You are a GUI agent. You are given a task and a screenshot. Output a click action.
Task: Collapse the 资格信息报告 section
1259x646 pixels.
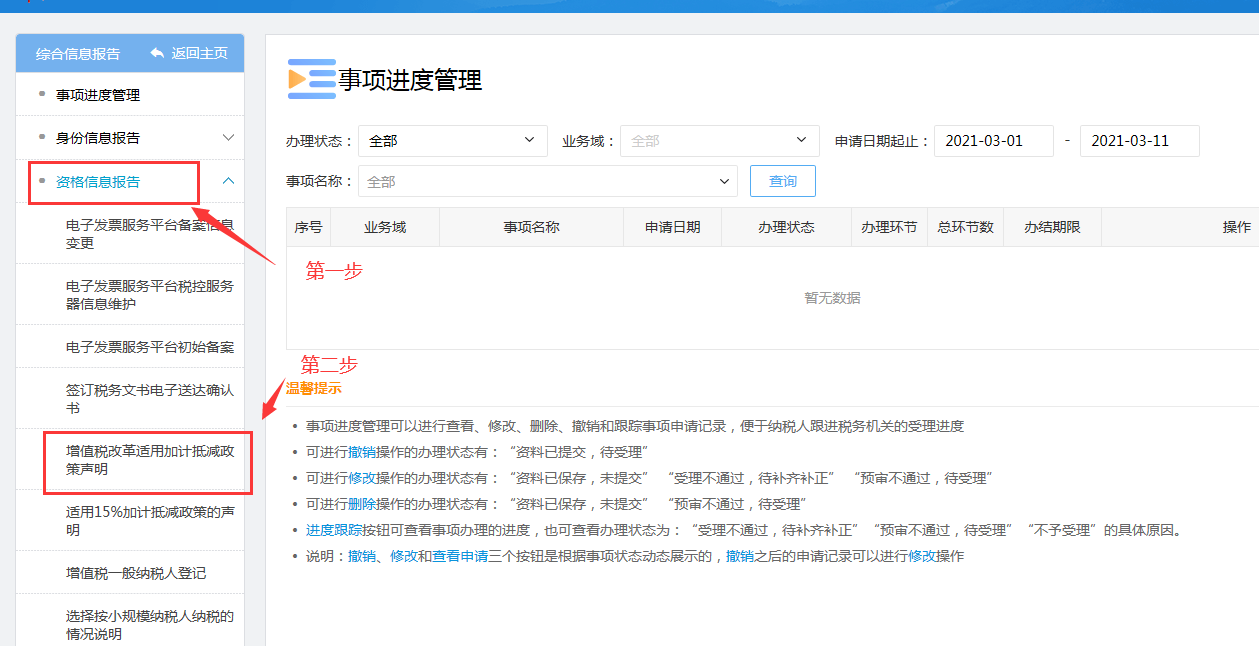tap(228, 181)
